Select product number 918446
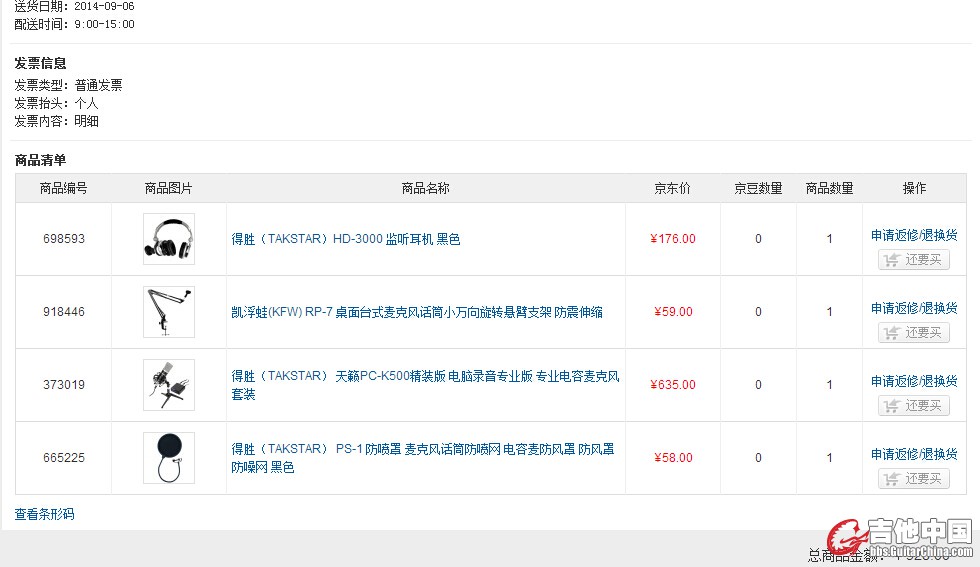Viewport: 980px width, 567px height. pos(64,312)
